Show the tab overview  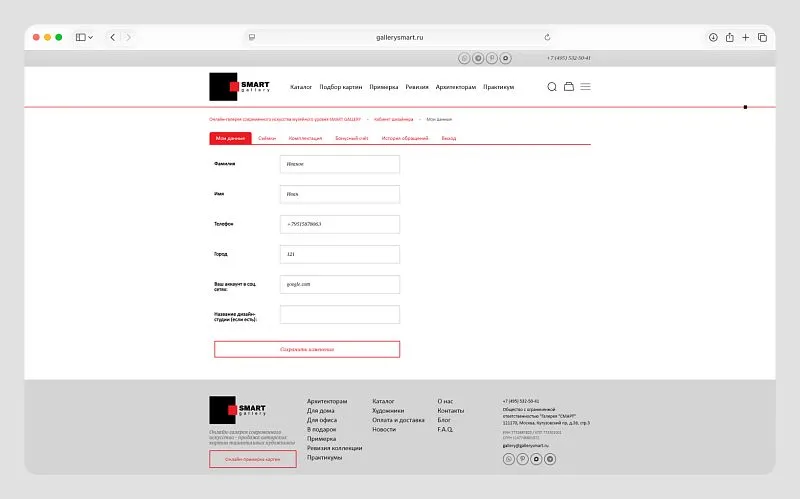click(x=762, y=37)
